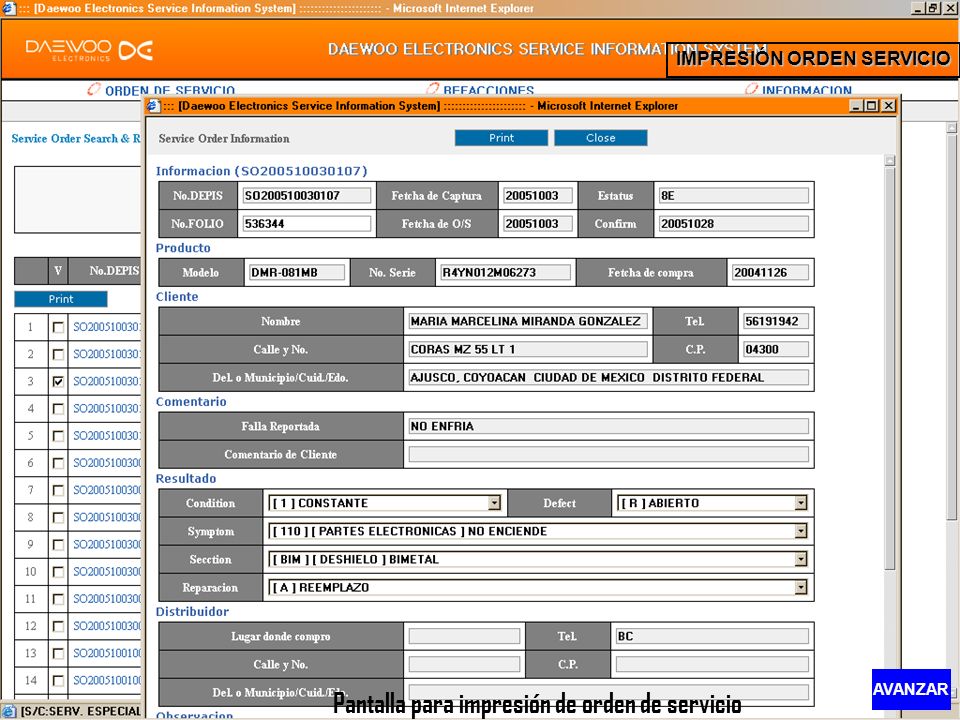The height and width of the screenshot is (720, 960).
Task: Open service order link in row 3
Action: click(x=107, y=381)
